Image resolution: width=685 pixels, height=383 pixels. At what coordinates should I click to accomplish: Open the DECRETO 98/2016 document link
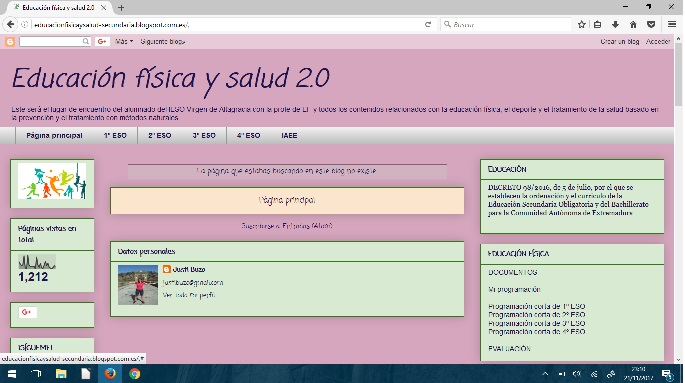[x=568, y=200]
